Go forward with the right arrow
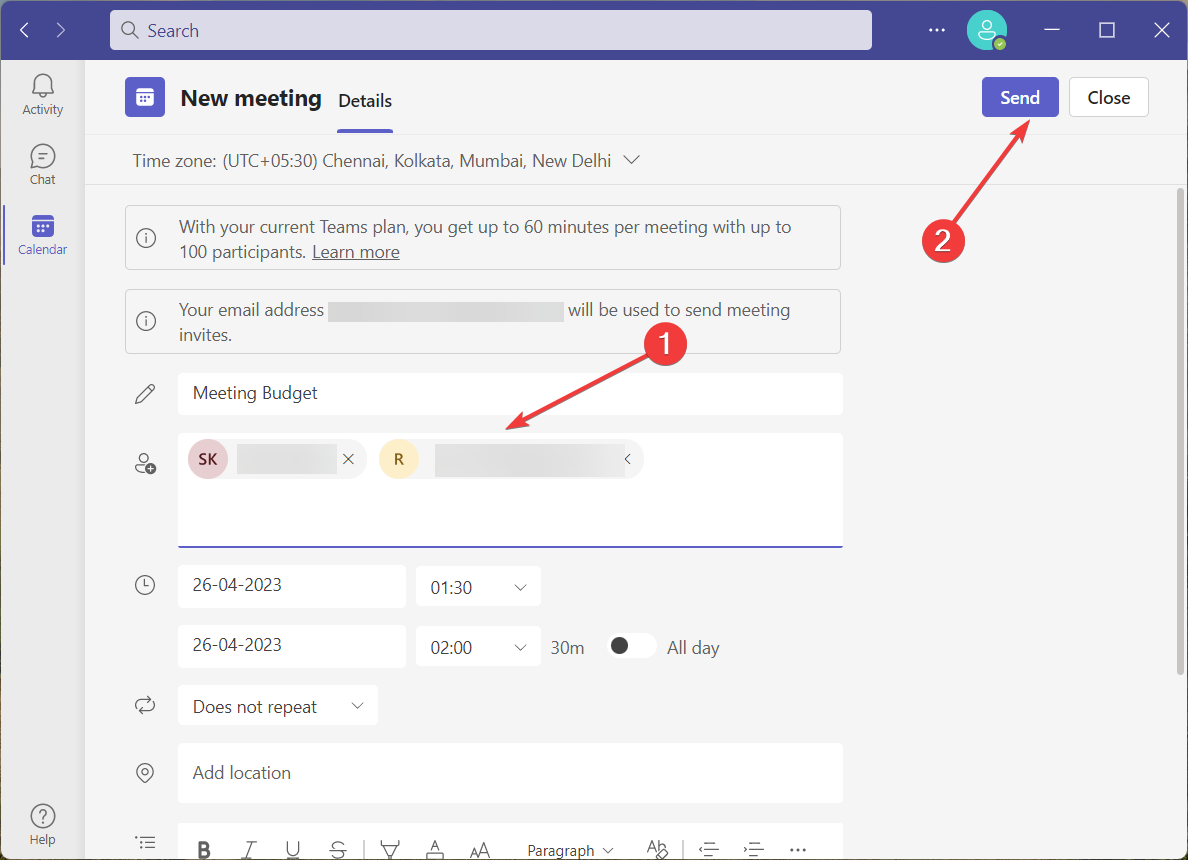This screenshot has width=1188, height=860. click(x=61, y=30)
